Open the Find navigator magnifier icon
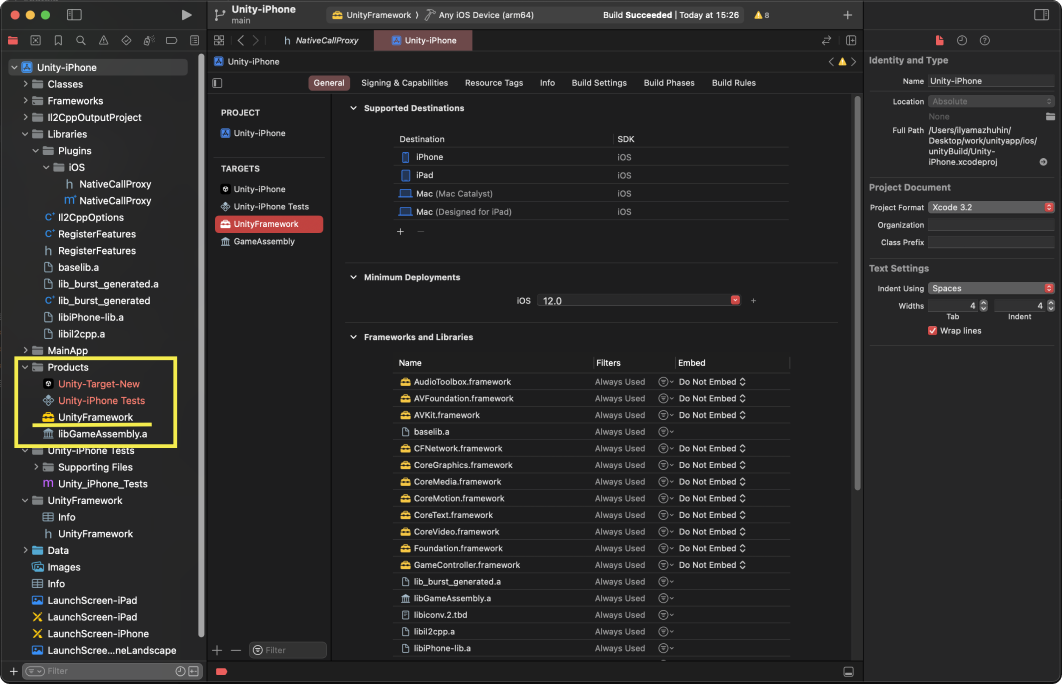Viewport: 1062px width, 684px height. (x=81, y=41)
